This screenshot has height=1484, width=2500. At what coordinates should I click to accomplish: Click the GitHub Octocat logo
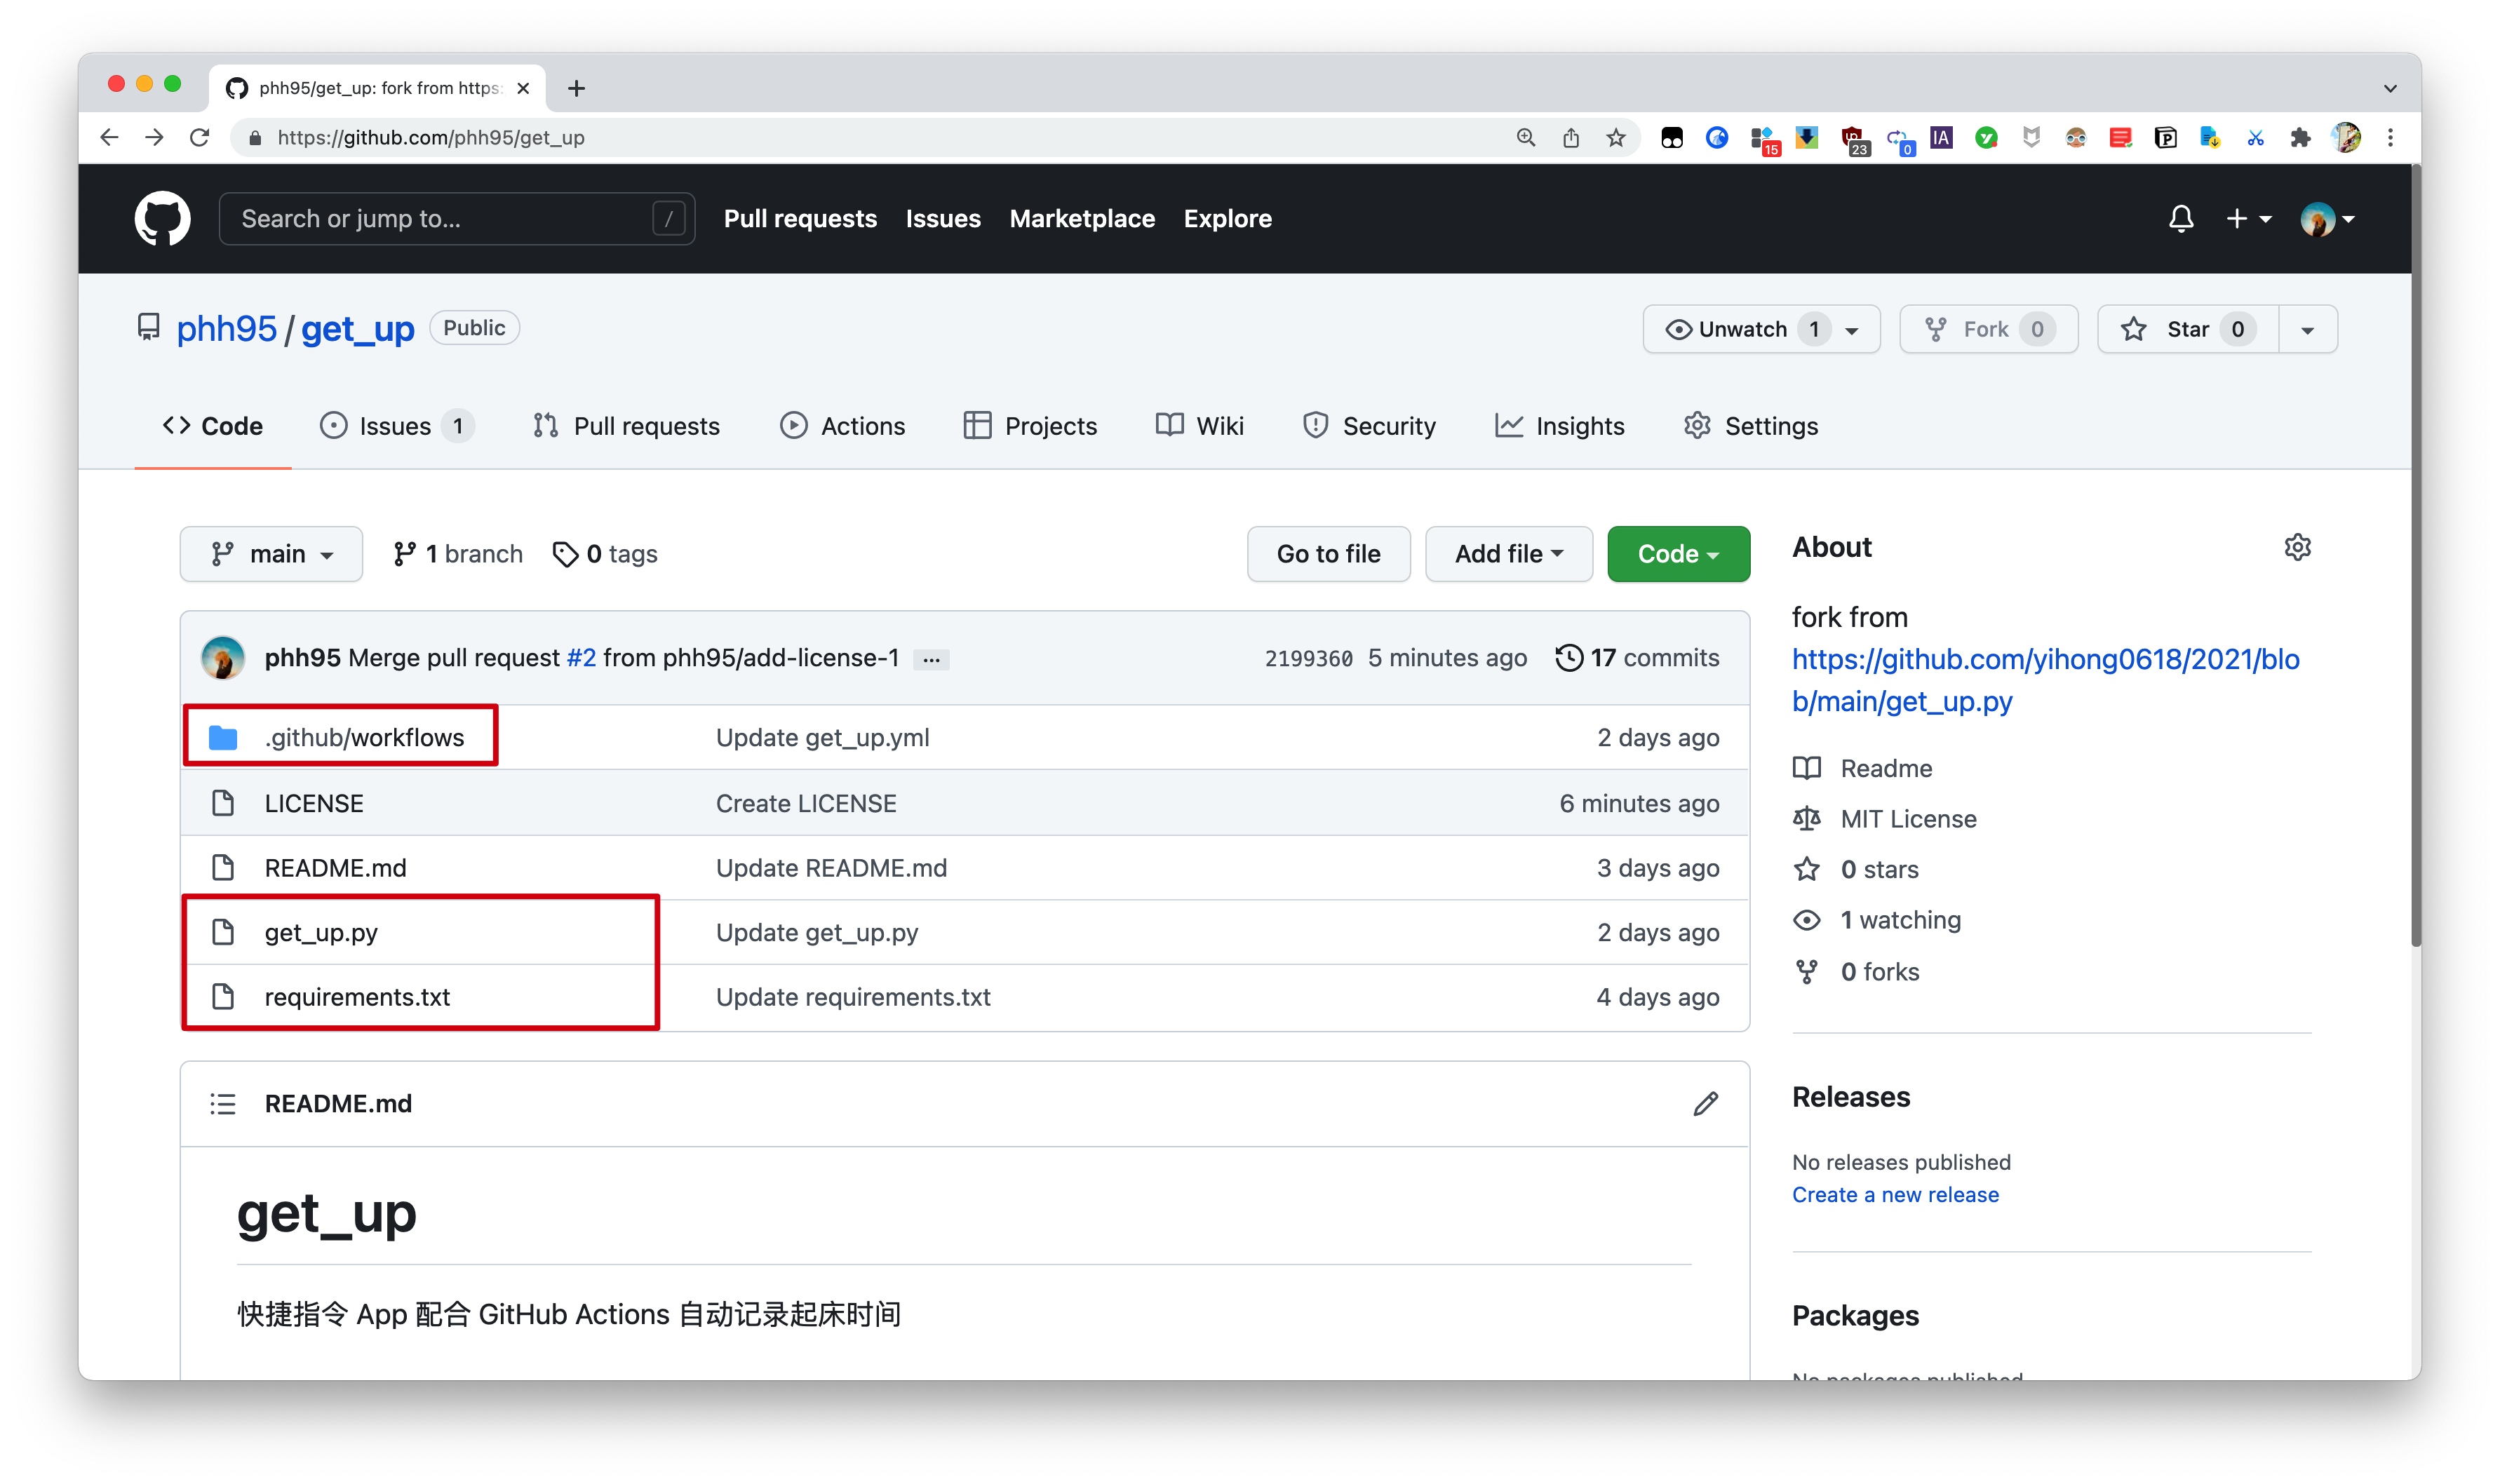point(162,218)
